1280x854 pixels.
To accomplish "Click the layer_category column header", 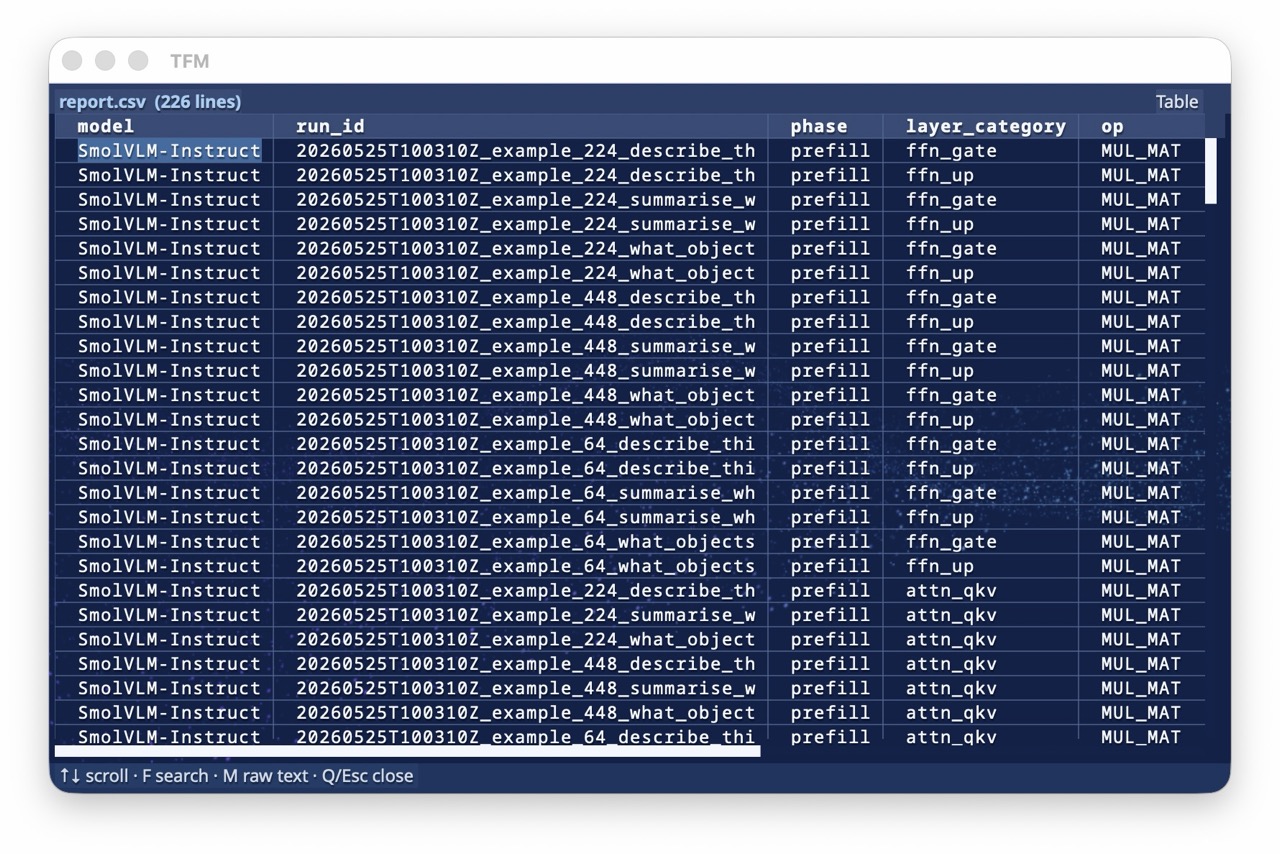I will tap(985, 126).
